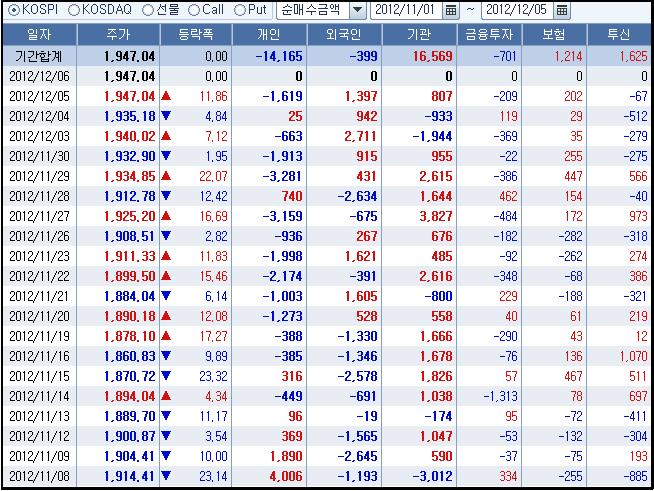The height and width of the screenshot is (491, 654).
Task: Click the up arrow in the 2012/11/27 row
Action: click(x=166, y=216)
